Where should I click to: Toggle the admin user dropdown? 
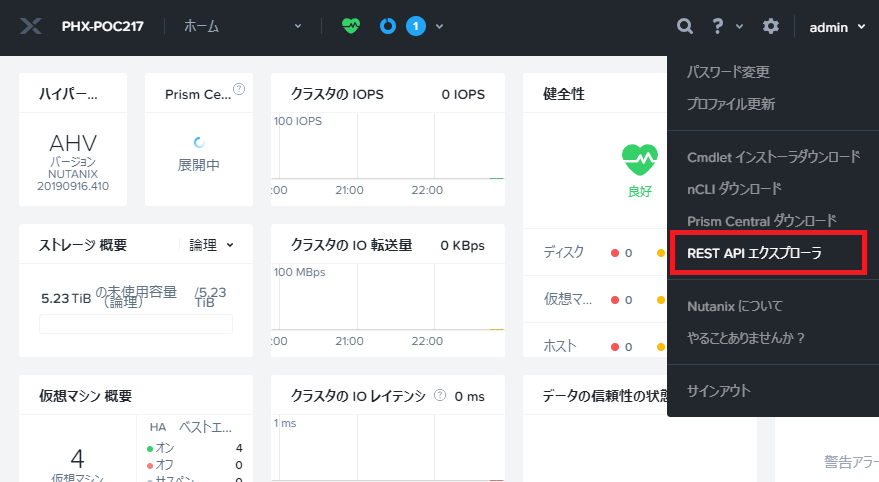click(837, 27)
